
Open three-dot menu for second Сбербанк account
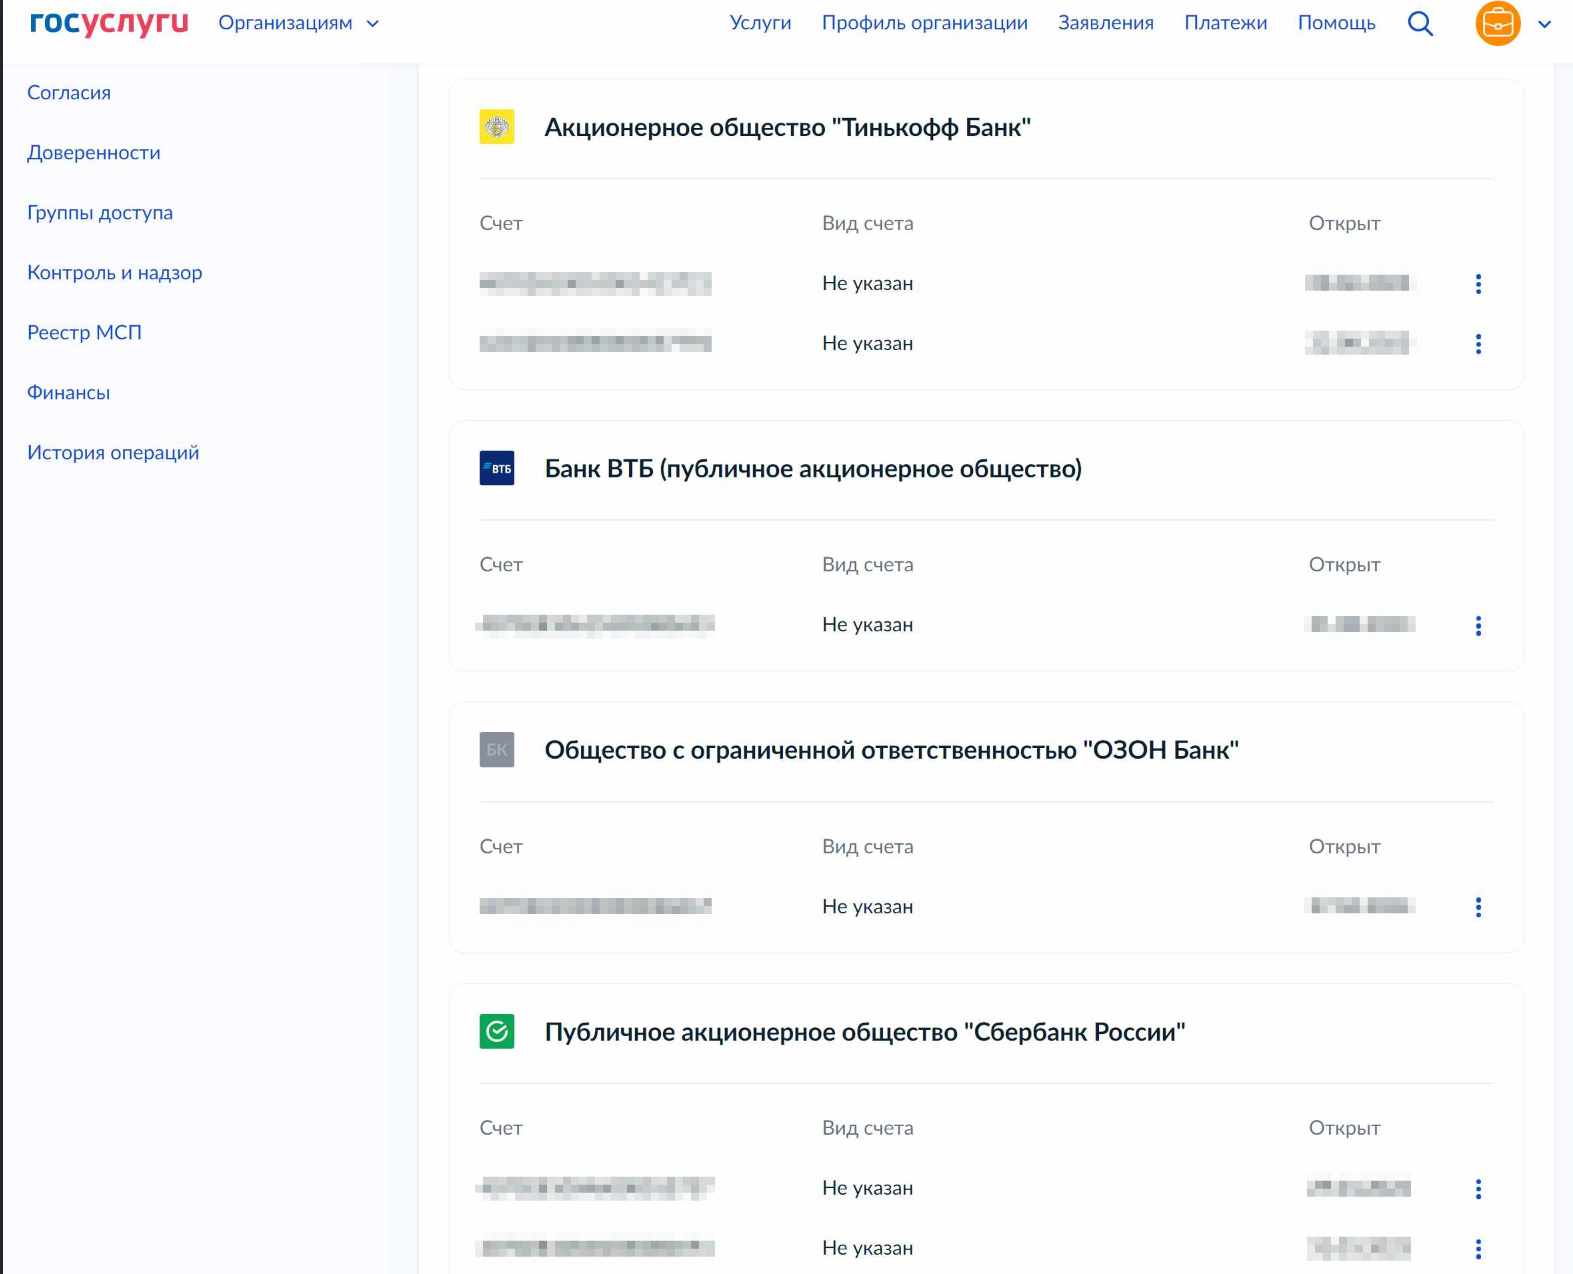pyautogui.click(x=1478, y=1249)
